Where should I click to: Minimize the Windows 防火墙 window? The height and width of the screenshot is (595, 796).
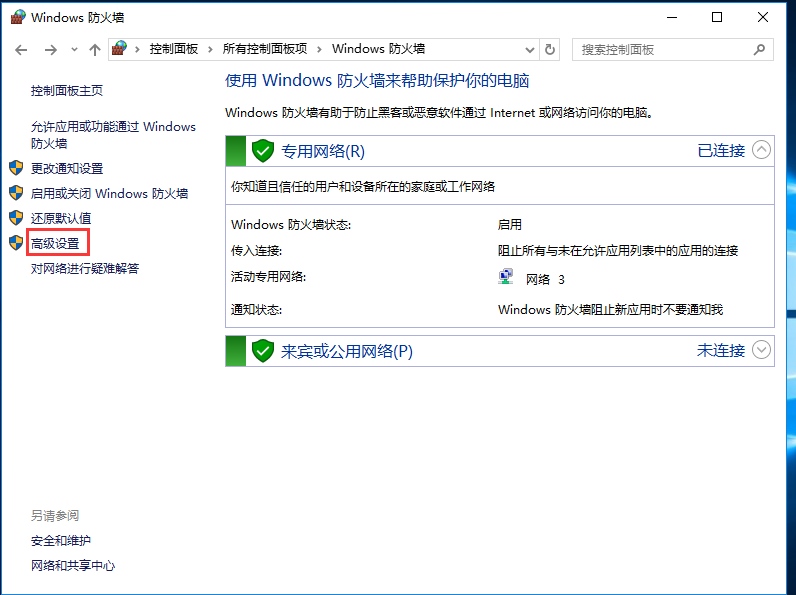[x=672, y=17]
